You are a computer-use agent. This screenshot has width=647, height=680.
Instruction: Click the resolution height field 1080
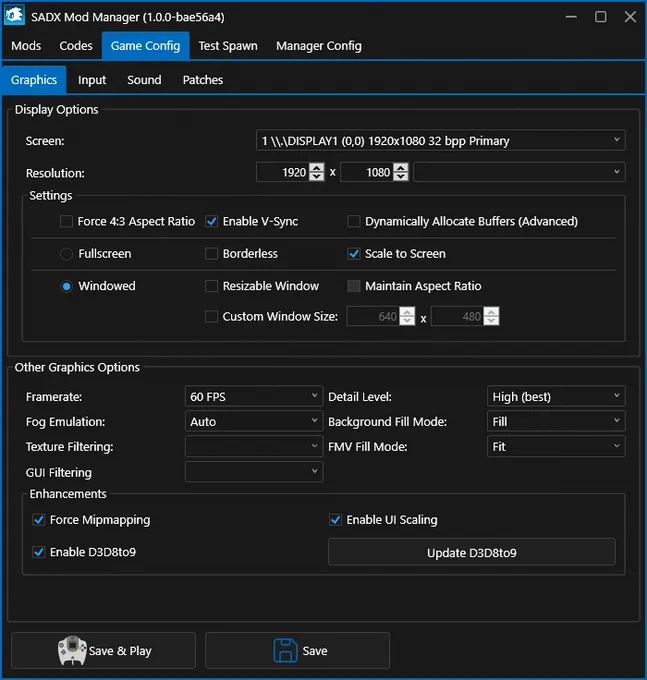(367, 172)
